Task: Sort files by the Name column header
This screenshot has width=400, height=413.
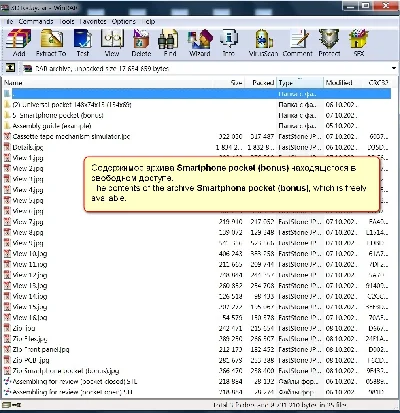Action: 107,82
